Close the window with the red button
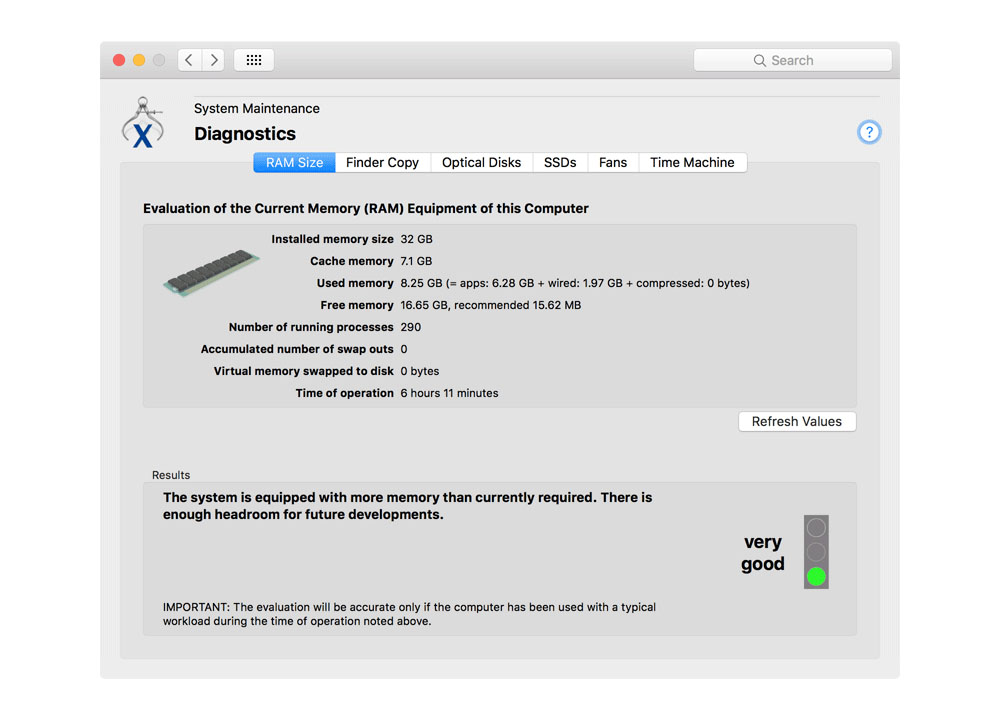 click(x=119, y=60)
